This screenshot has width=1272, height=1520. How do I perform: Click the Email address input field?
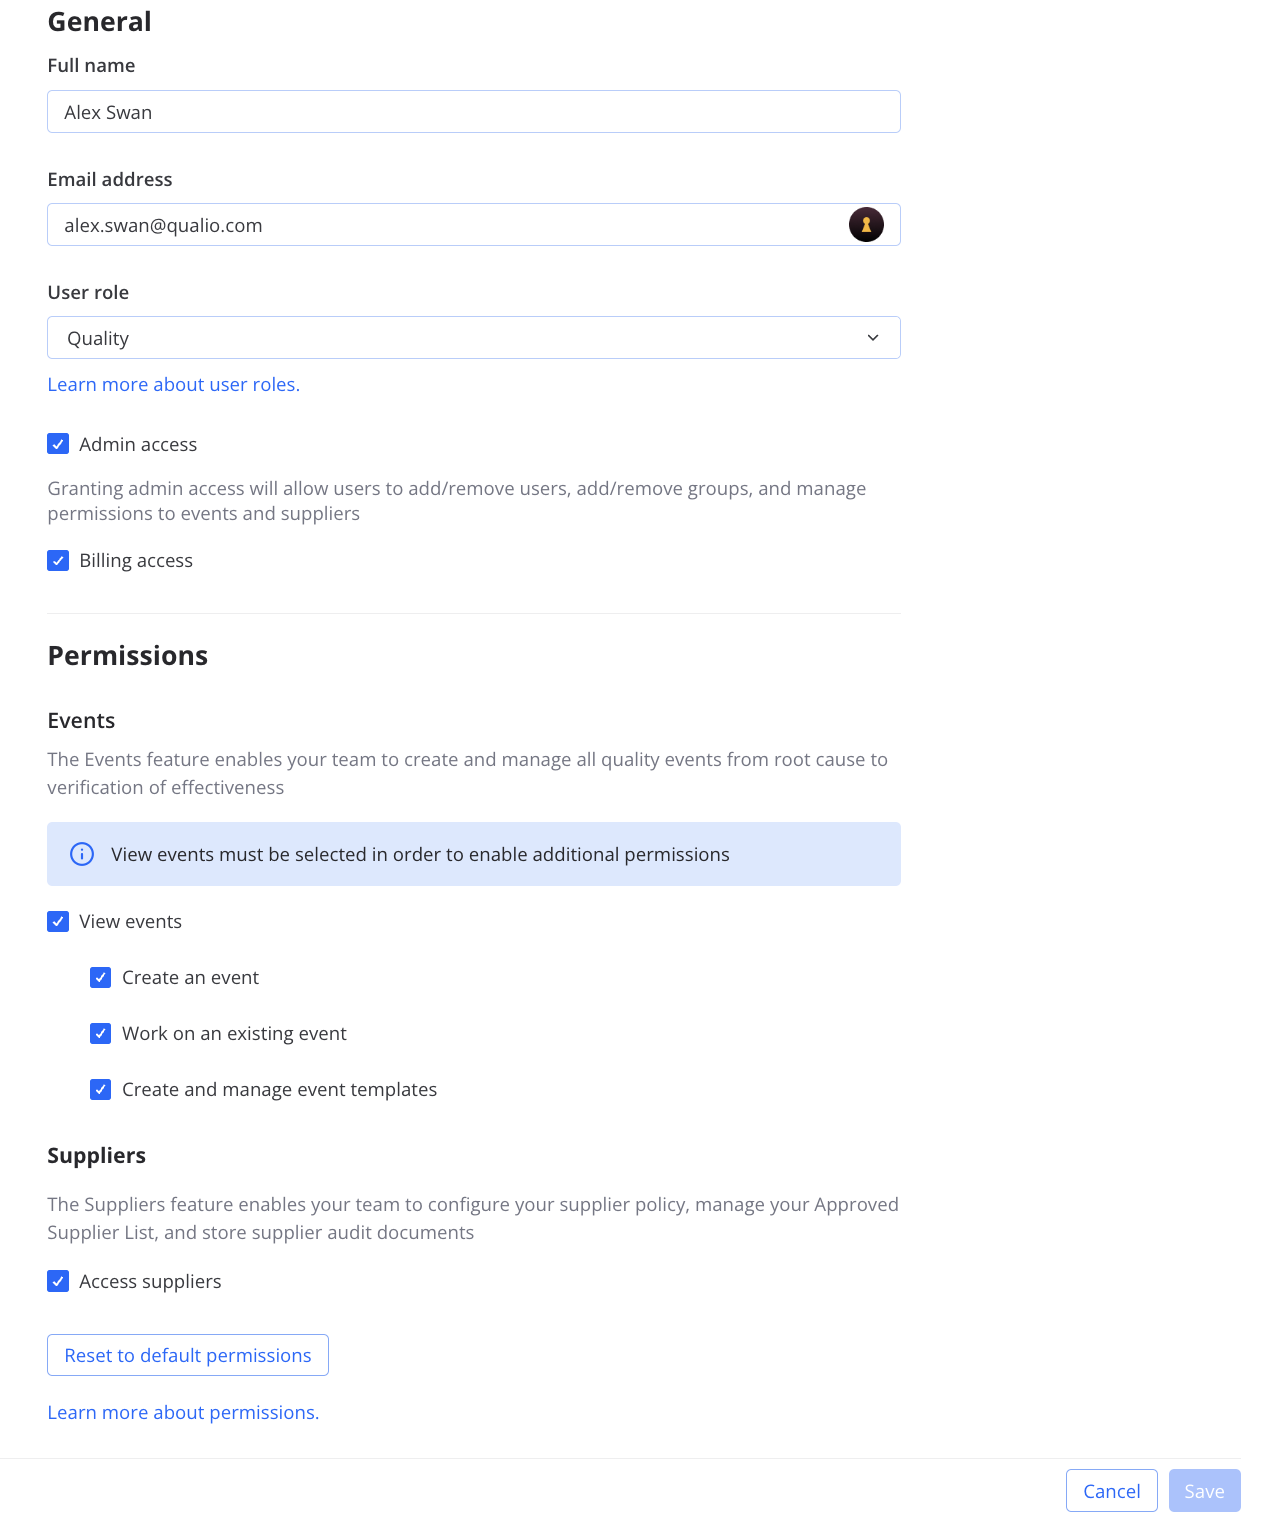pos(440,225)
